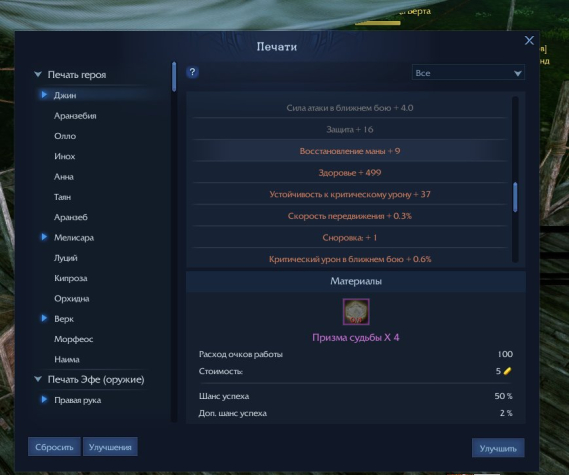Expand the Верк arrow icon
Image resolution: width=569 pixels, height=475 pixels.
44,318
